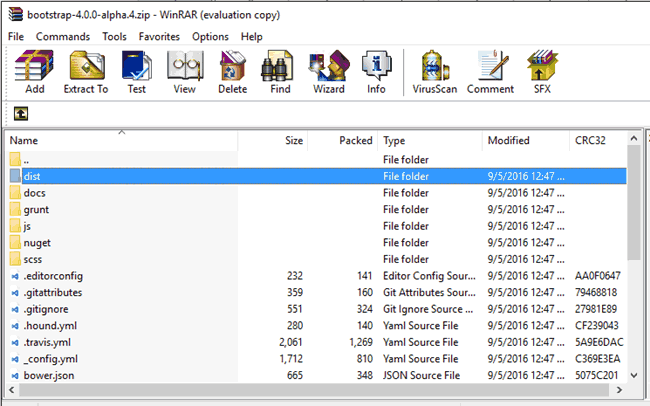Click the vertical scrollbar down arrow

[634, 375]
